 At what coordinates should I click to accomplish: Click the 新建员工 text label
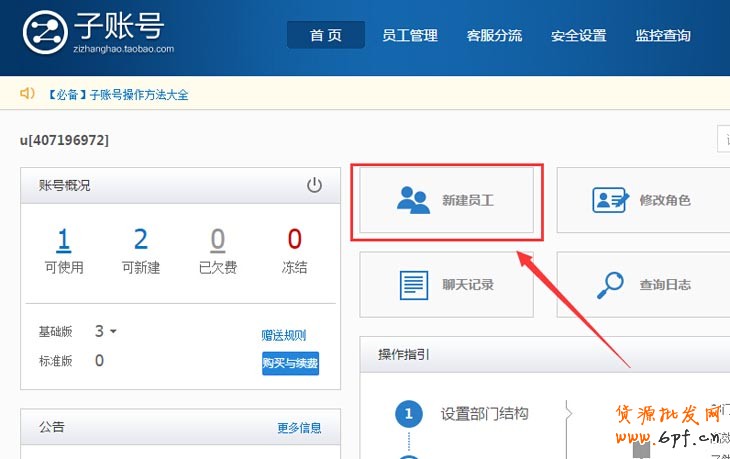tap(468, 200)
